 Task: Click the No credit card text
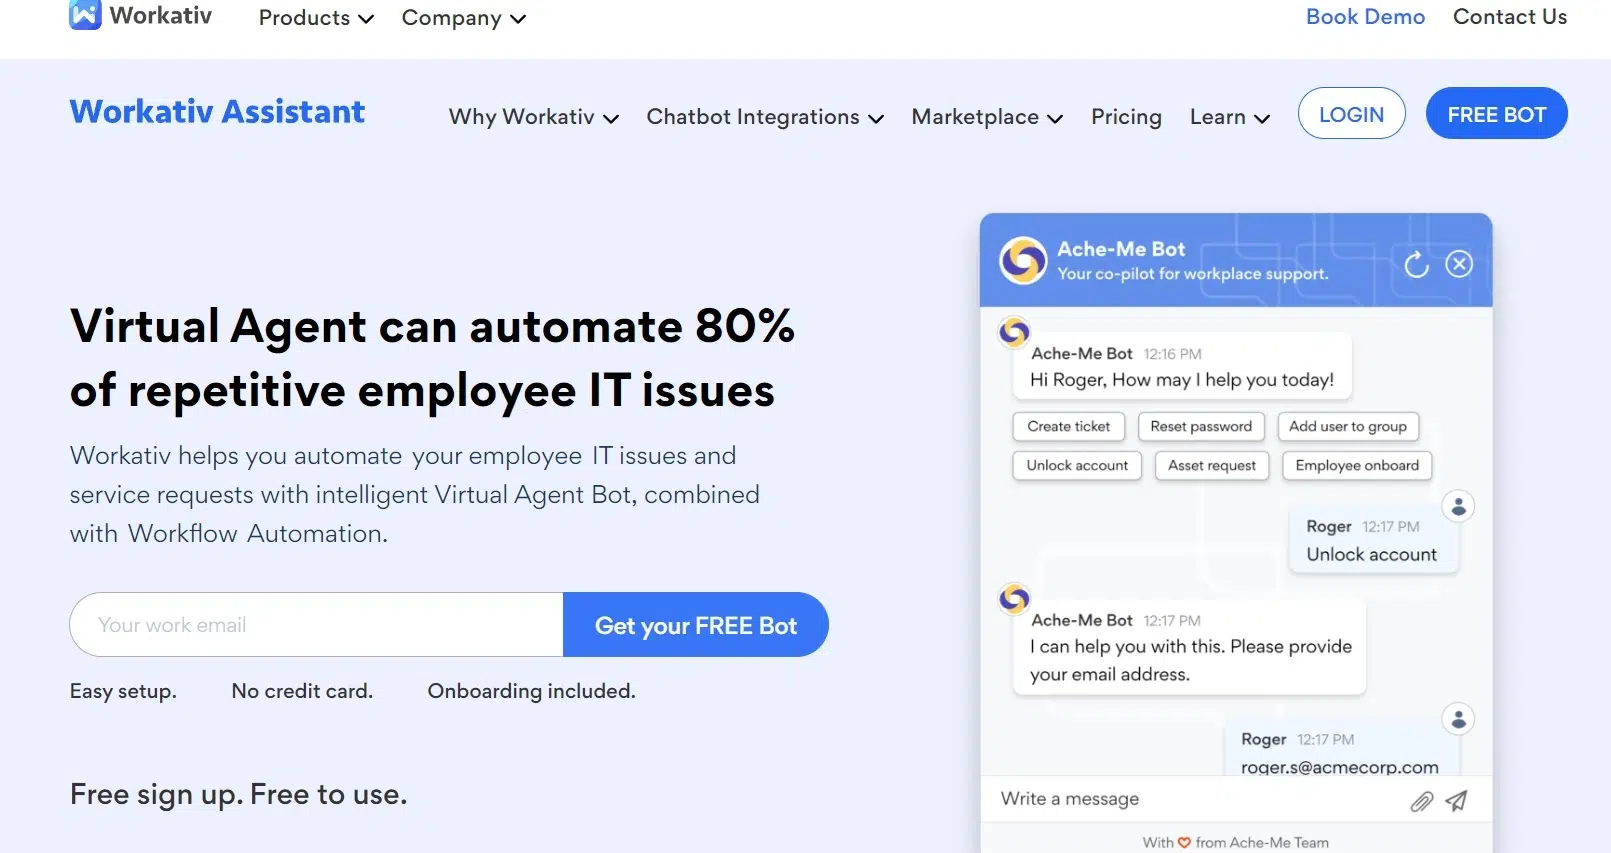click(302, 691)
